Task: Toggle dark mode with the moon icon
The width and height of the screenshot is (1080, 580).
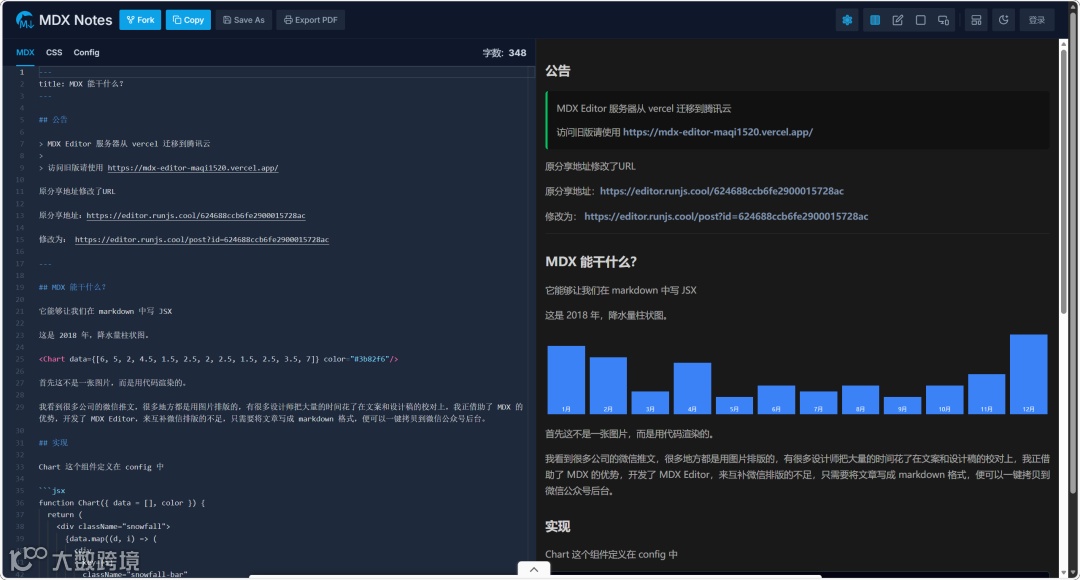Action: coord(1004,20)
